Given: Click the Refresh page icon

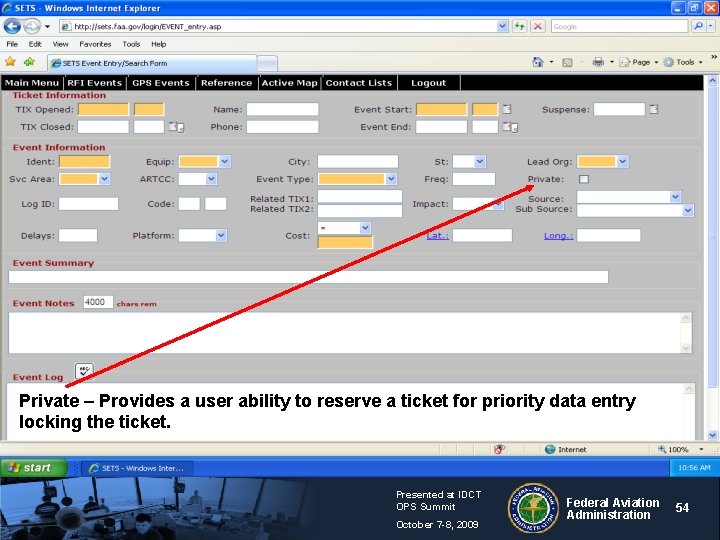Looking at the screenshot, I should tap(519, 26).
